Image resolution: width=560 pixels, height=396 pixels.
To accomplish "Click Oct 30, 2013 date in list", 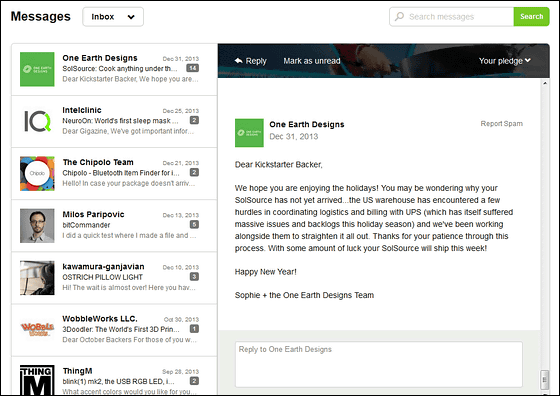I will (x=181, y=319).
